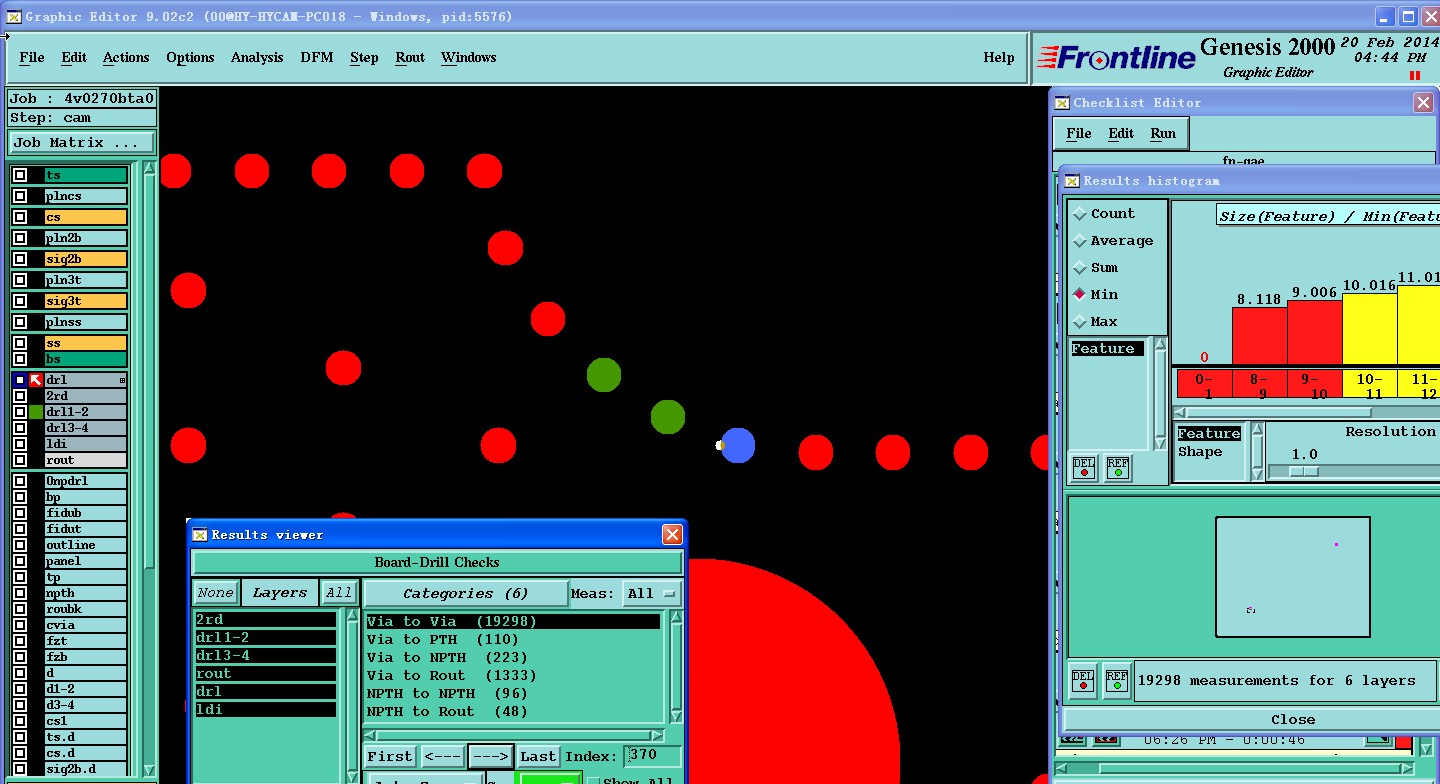Click the board overview thumbnail in histogram
Screen dimensions: 1440x784
(1292, 576)
